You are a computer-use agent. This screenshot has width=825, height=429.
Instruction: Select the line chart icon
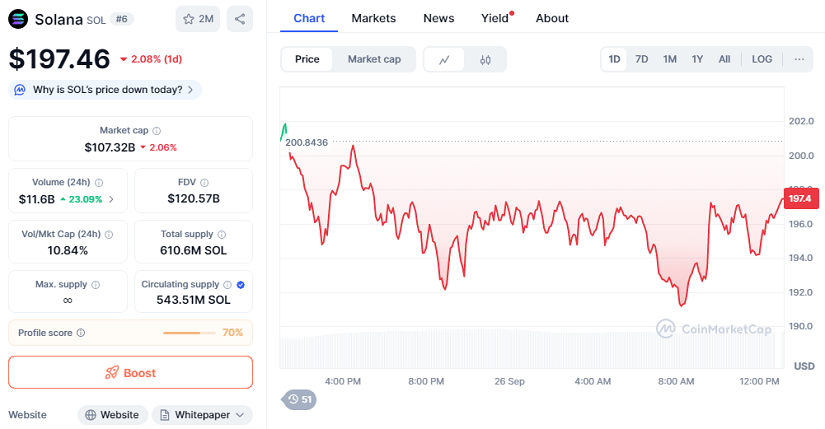coord(444,59)
